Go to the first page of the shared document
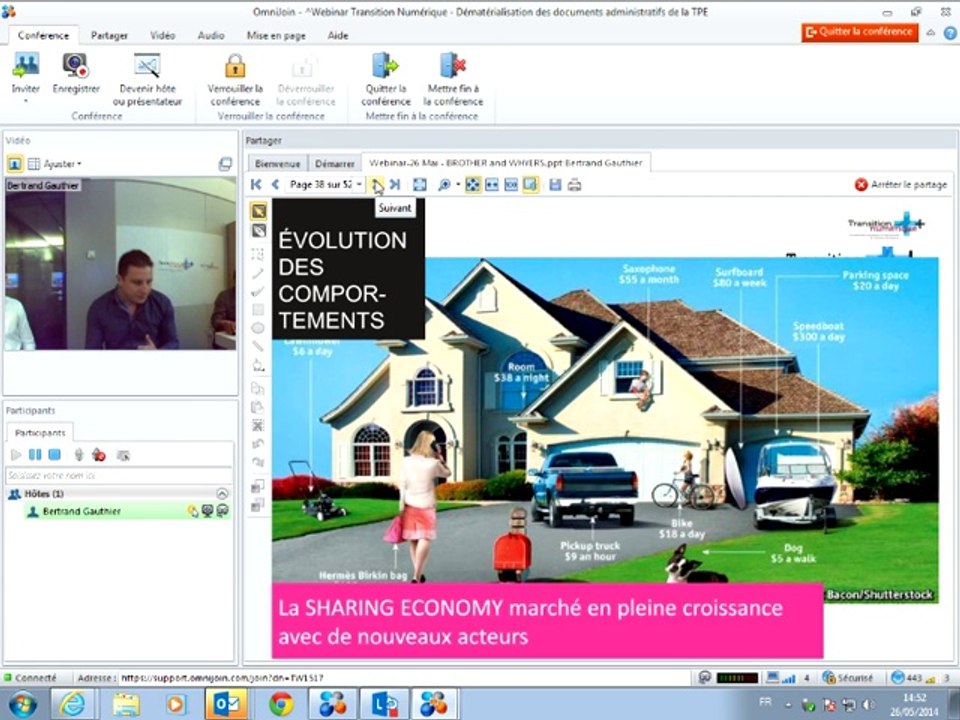The width and height of the screenshot is (960, 720). coord(257,184)
